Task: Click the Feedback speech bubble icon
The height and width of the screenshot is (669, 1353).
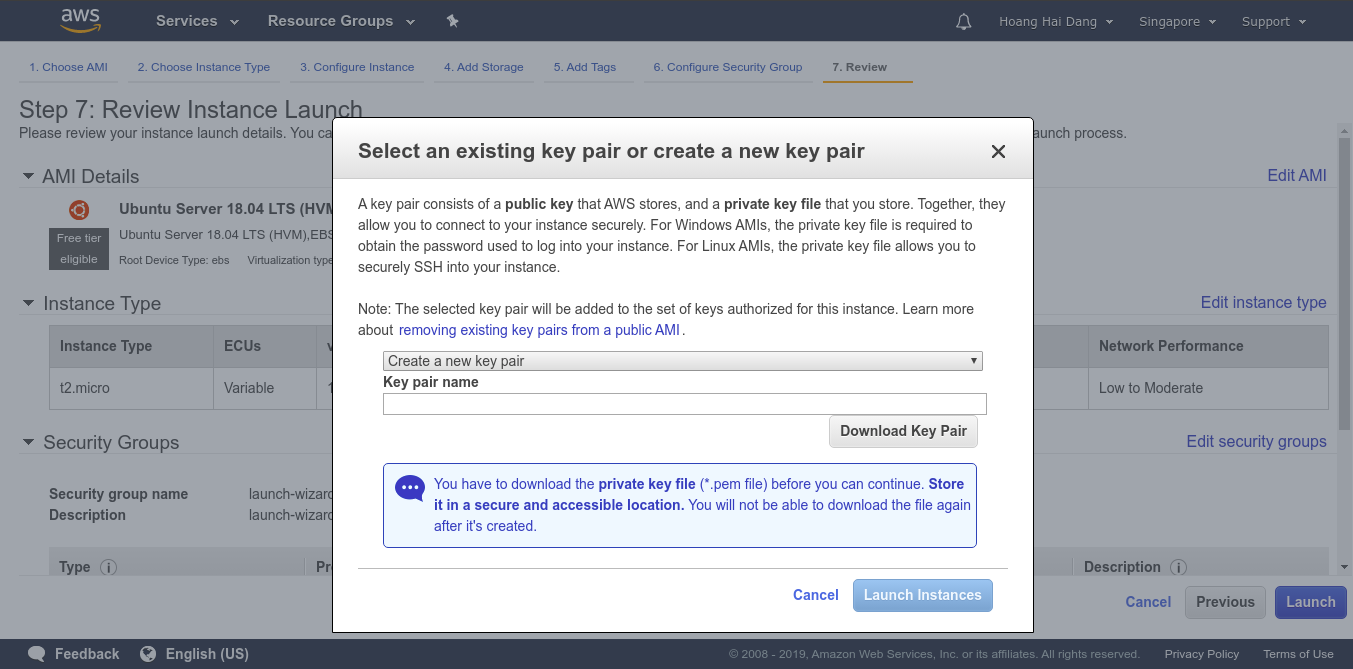Action: pos(37,654)
